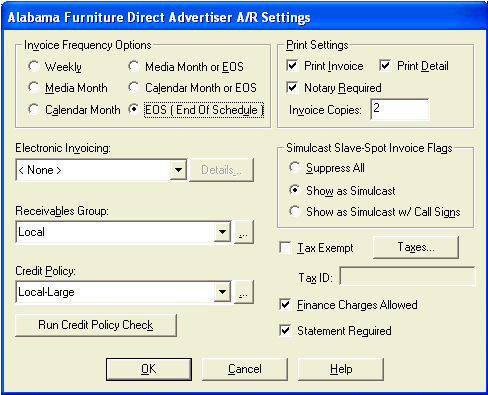Uncheck the Statement Required checkbox
This screenshot has height=395, width=488.
click(285, 331)
